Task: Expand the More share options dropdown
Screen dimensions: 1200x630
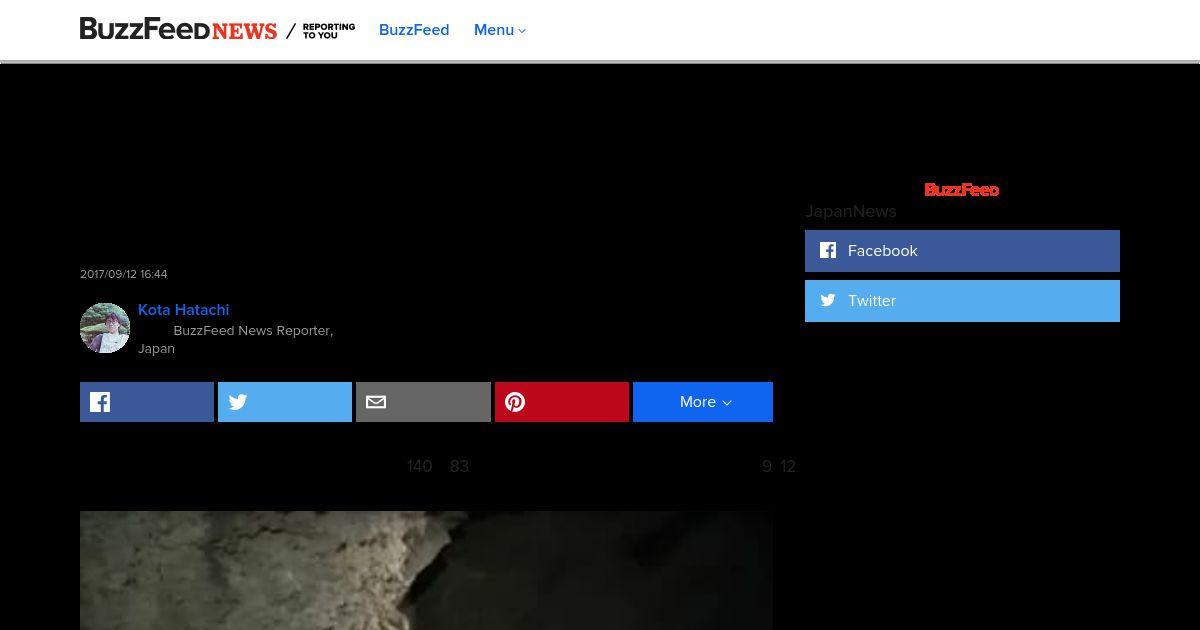Action: (703, 402)
